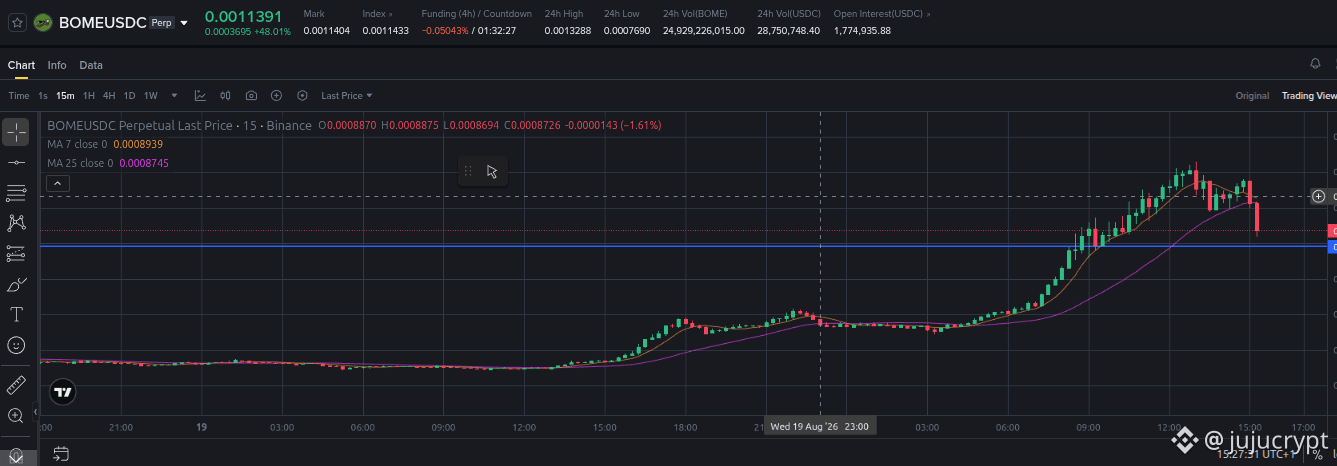Select the pattern drawing tool
This screenshot has width=1337, height=466.
point(16,223)
